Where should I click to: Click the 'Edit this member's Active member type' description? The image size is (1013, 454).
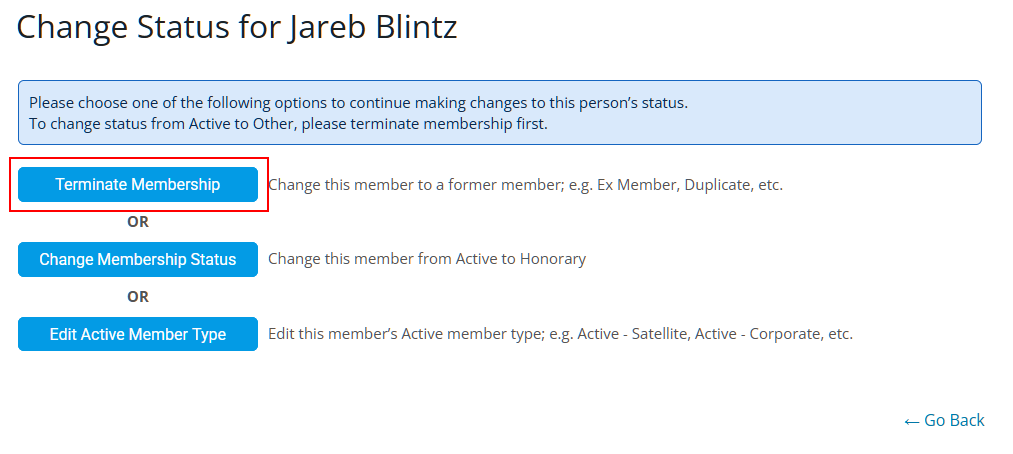point(400,334)
